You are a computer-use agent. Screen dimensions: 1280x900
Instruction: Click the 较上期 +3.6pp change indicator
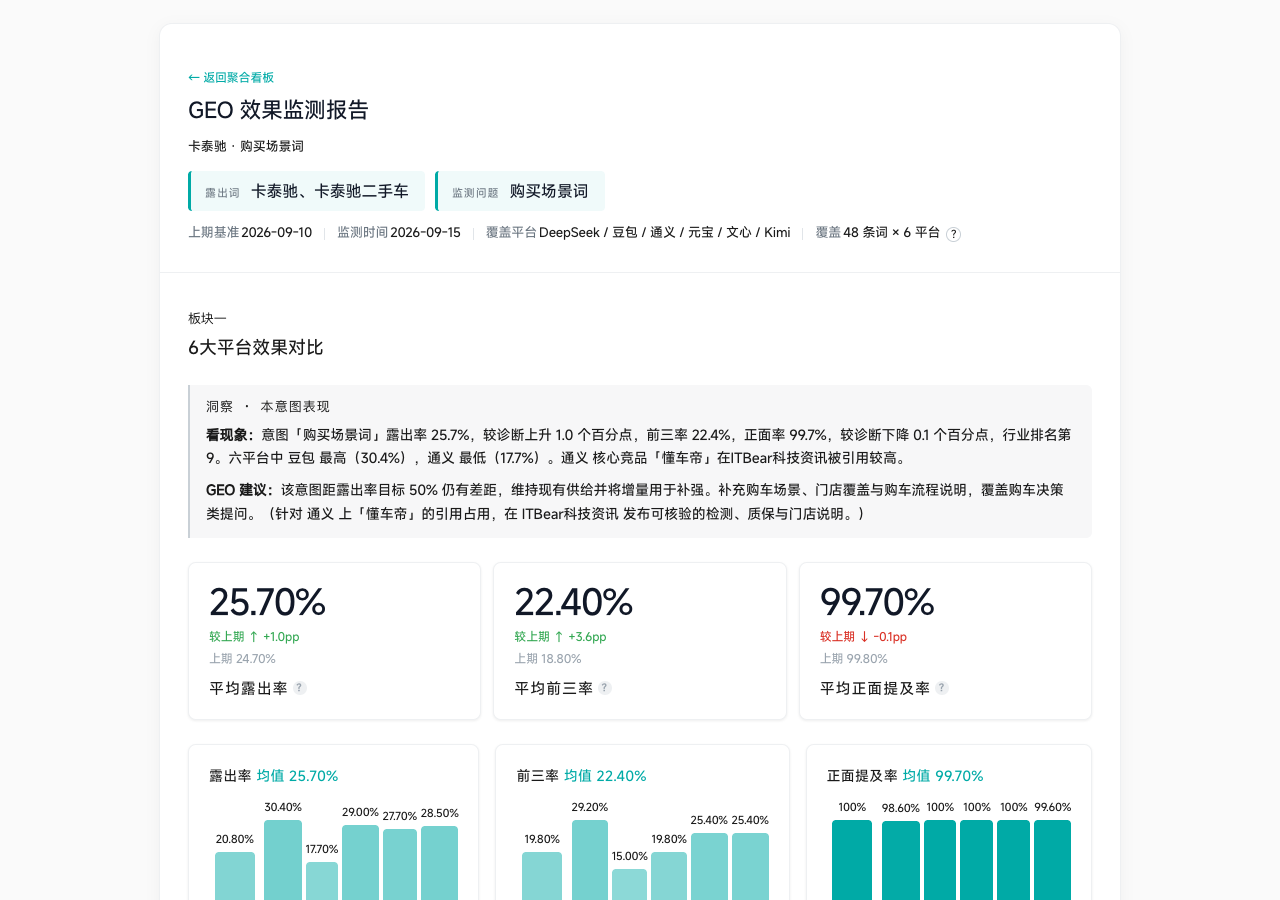[561, 637]
